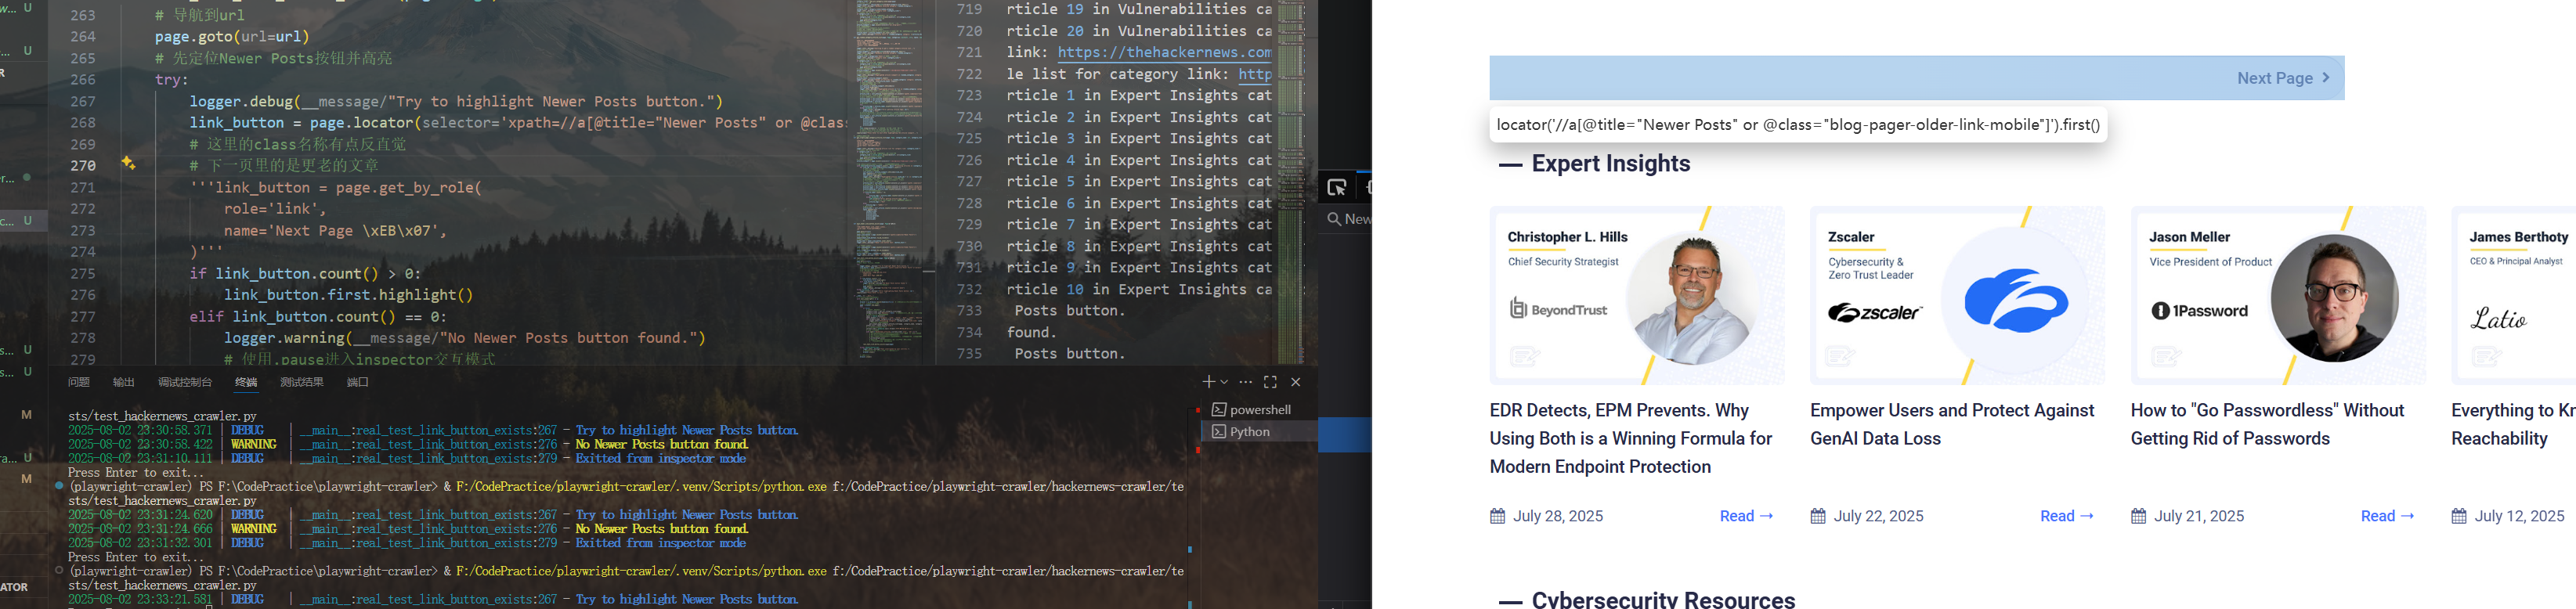
Task: Open the Empower Users and Protect Against article
Action: [1952, 425]
